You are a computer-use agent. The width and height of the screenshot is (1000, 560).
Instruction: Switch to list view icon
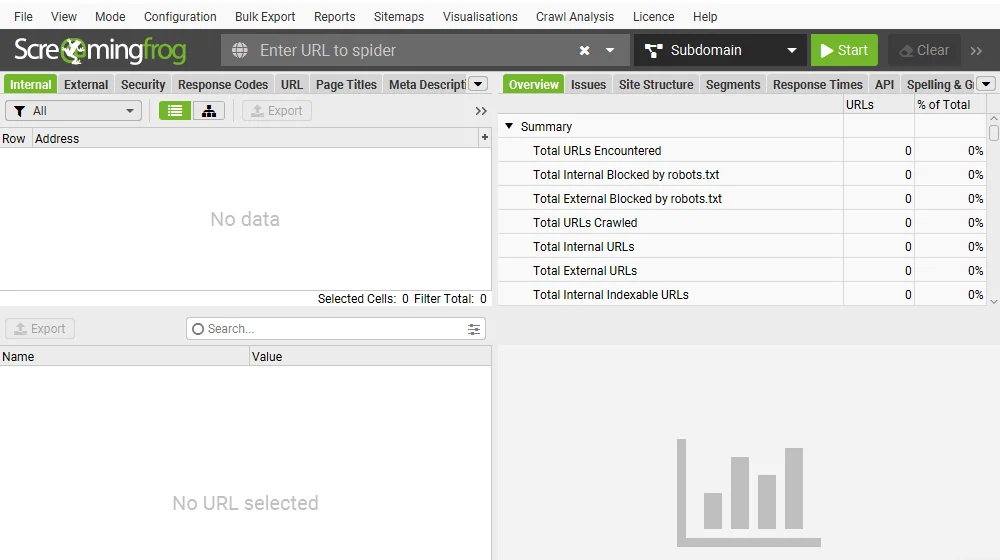pos(175,111)
